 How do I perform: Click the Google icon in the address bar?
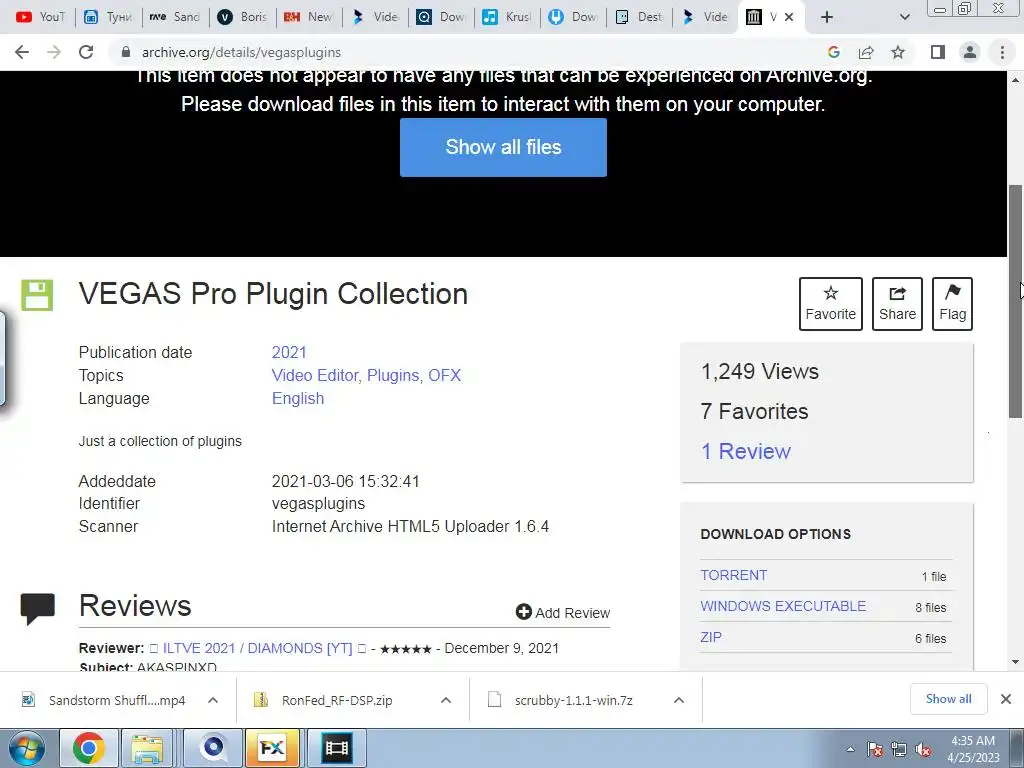tap(833, 52)
